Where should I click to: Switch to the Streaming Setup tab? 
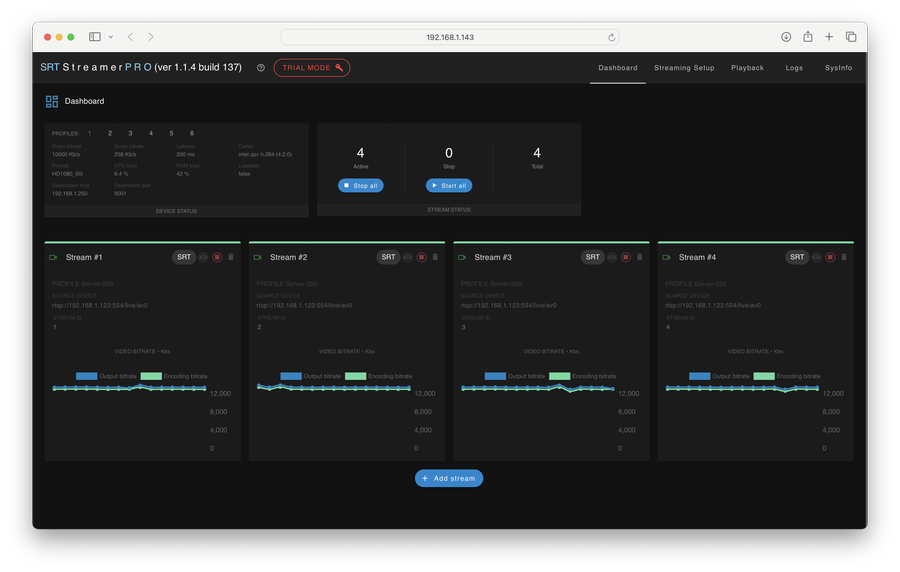(x=684, y=68)
